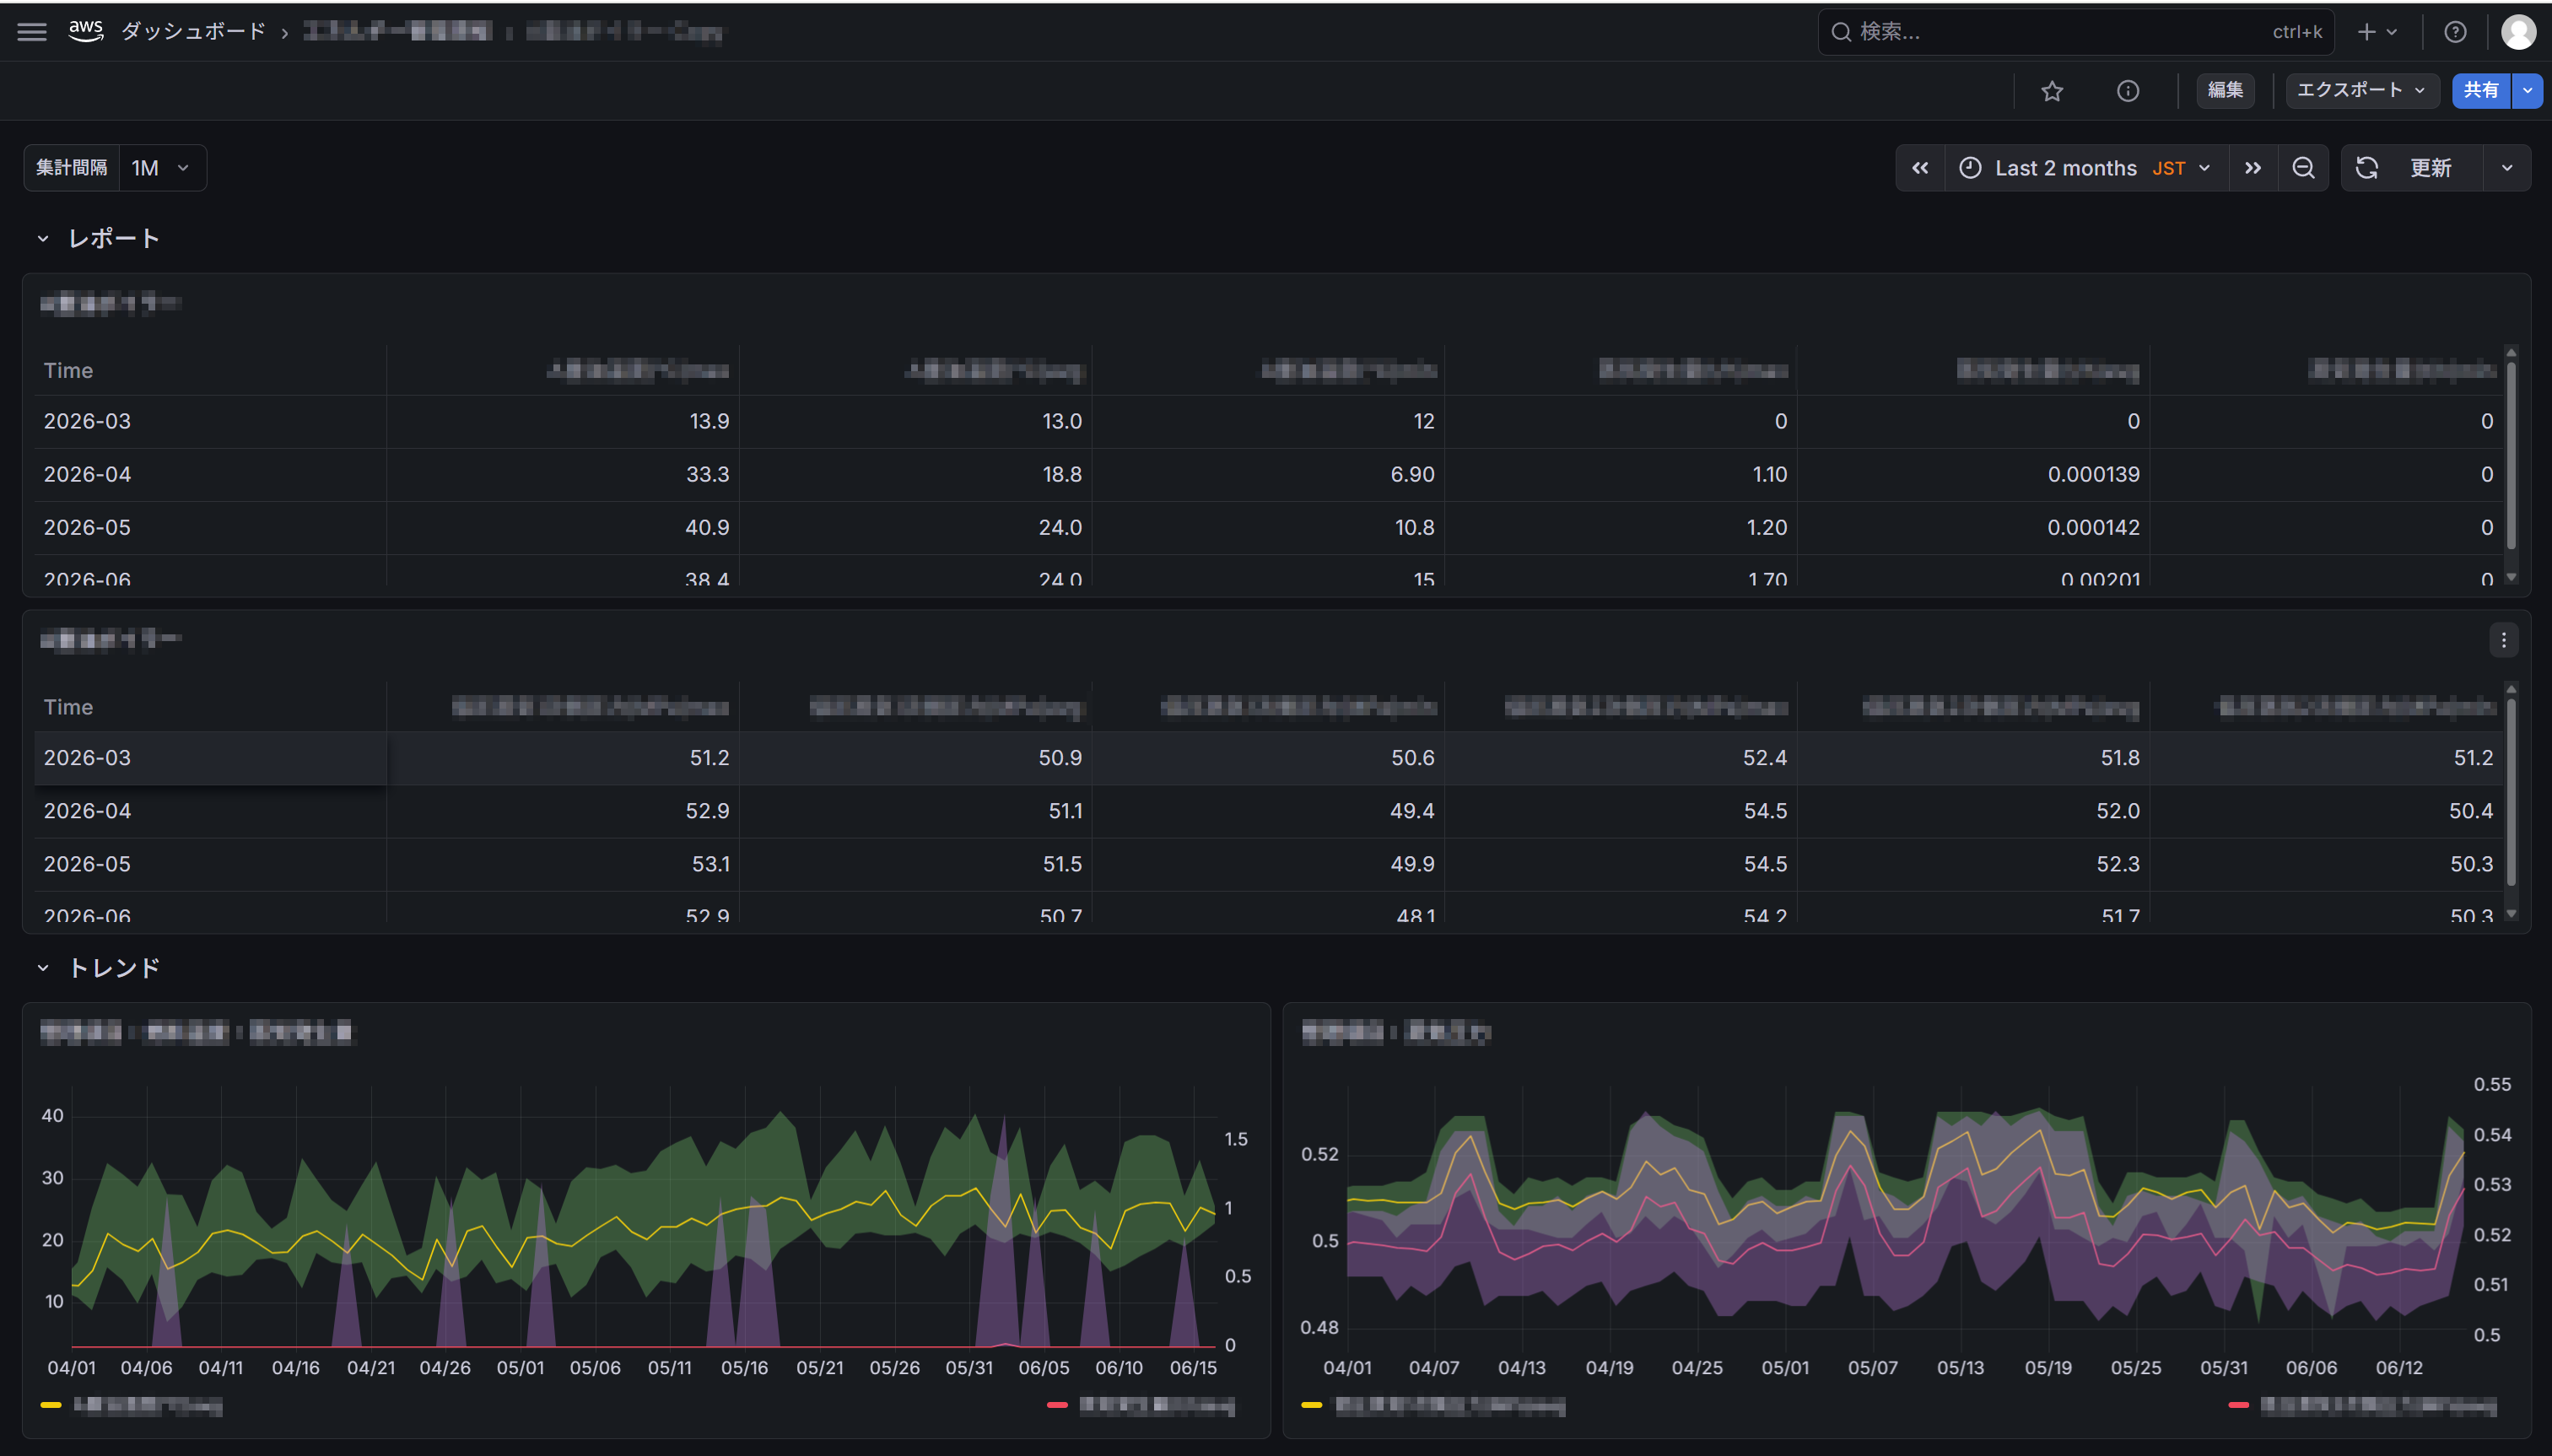Toggle the yellow legend series in left chart

pyautogui.click(x=131, y=1405)
